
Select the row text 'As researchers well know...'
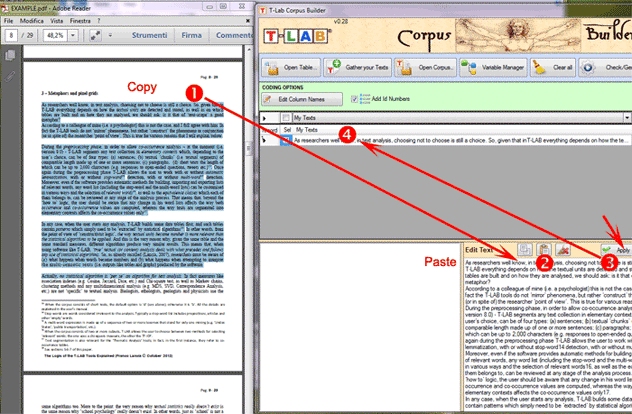(462, 140)
